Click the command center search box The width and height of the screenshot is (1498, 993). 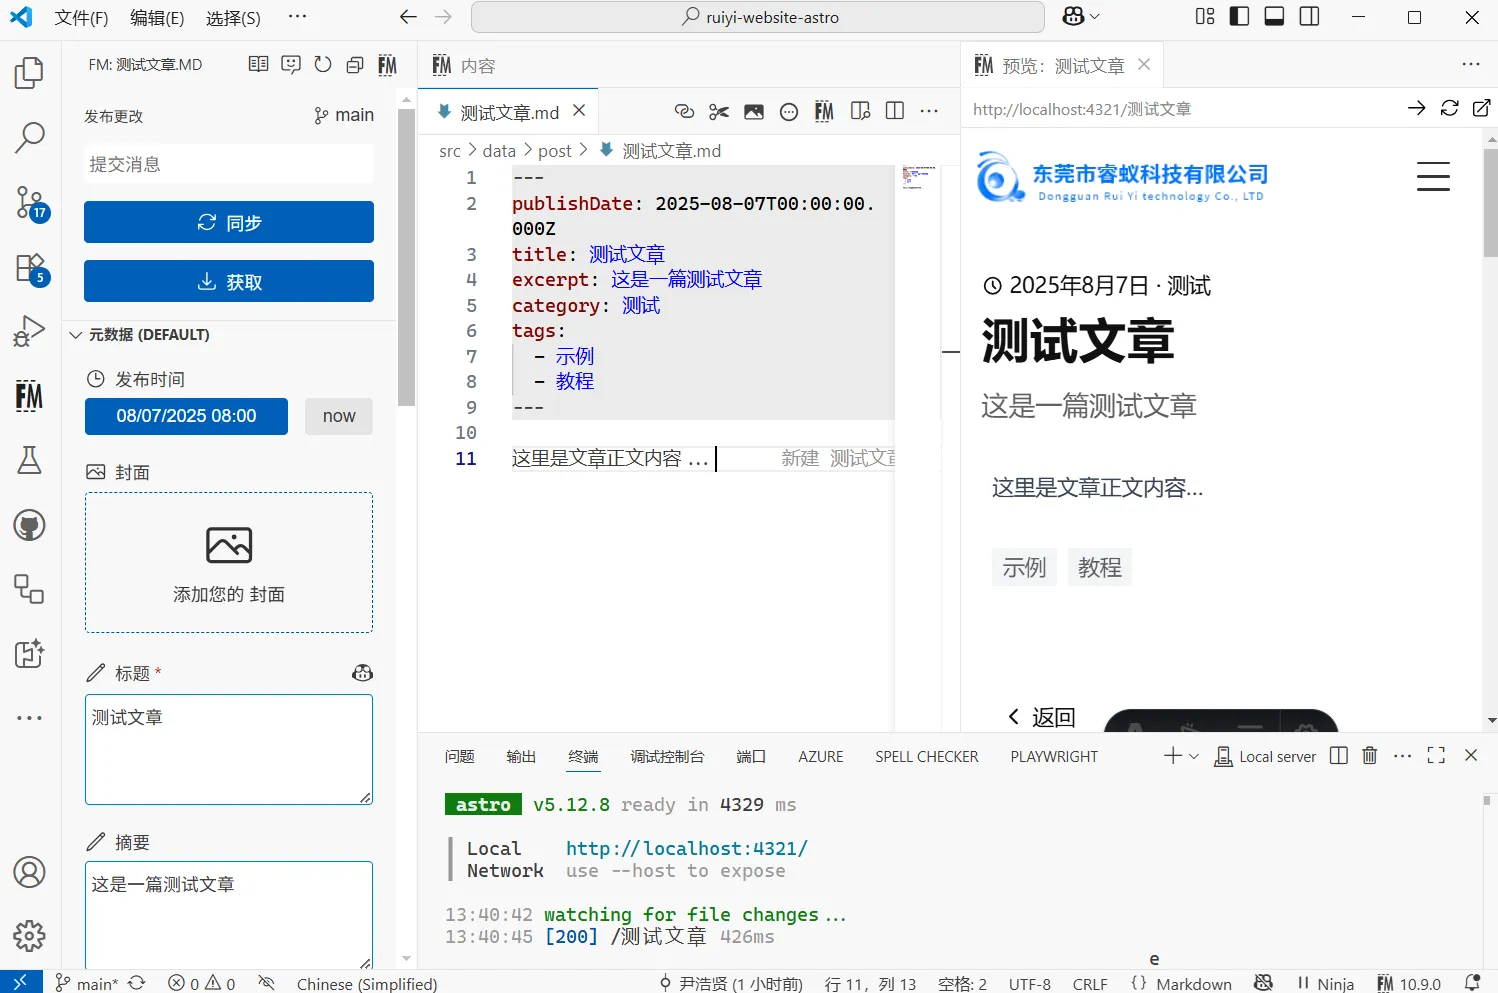pyautogui.click(x=758, y=17)
